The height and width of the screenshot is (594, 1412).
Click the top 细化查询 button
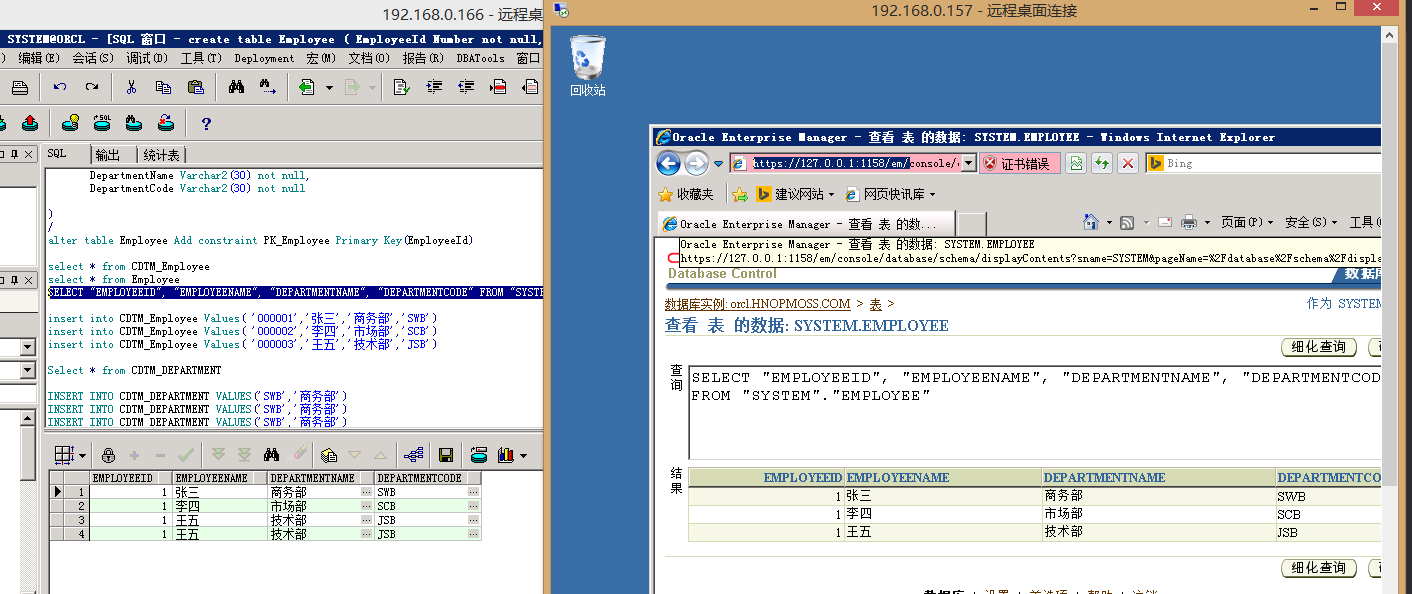click(x=1319, y=347)
